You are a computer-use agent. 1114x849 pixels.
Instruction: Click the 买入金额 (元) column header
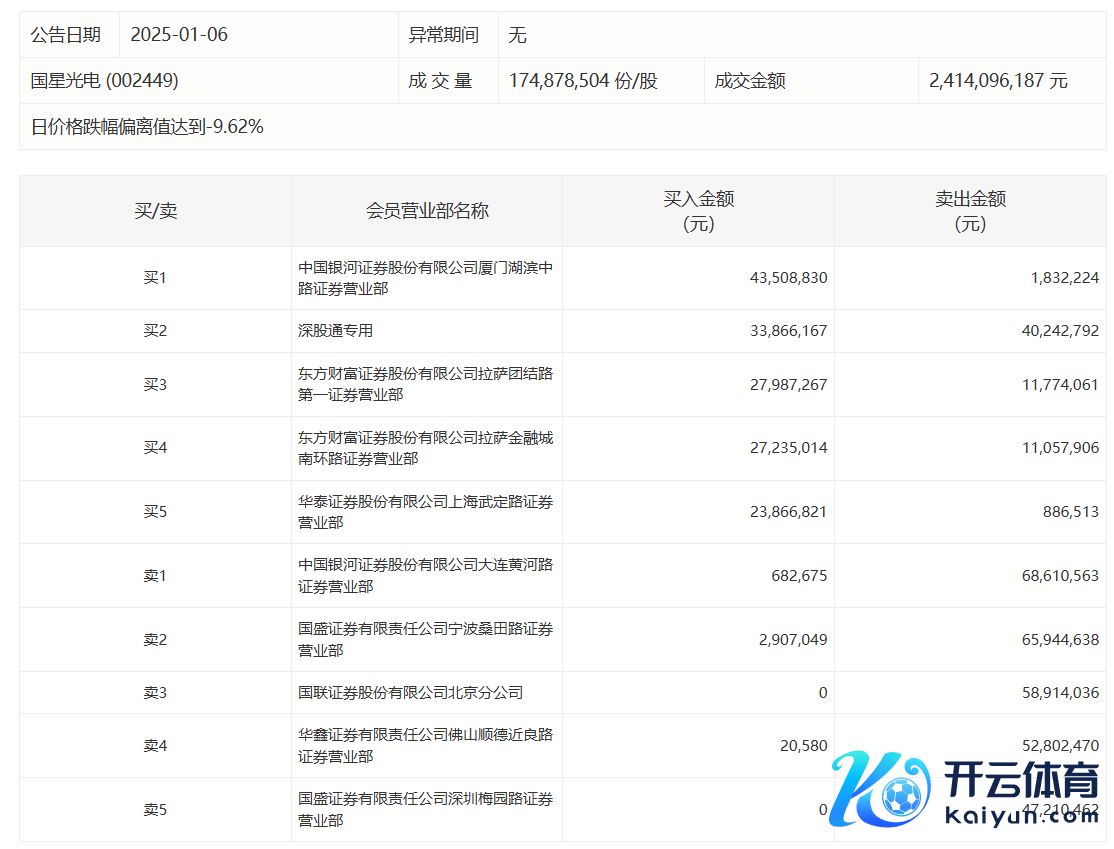(x=698, y=211)
